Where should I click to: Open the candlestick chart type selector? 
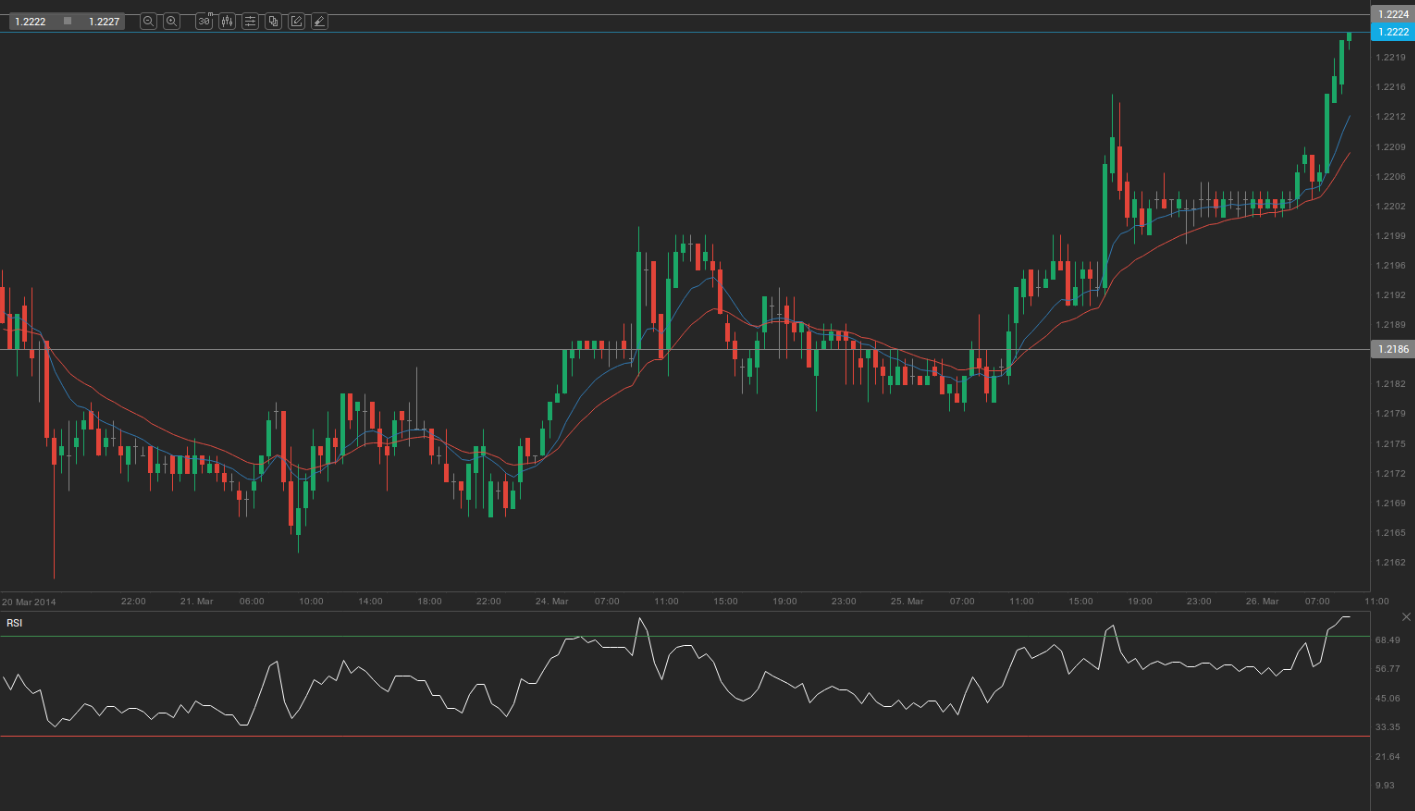227,21
